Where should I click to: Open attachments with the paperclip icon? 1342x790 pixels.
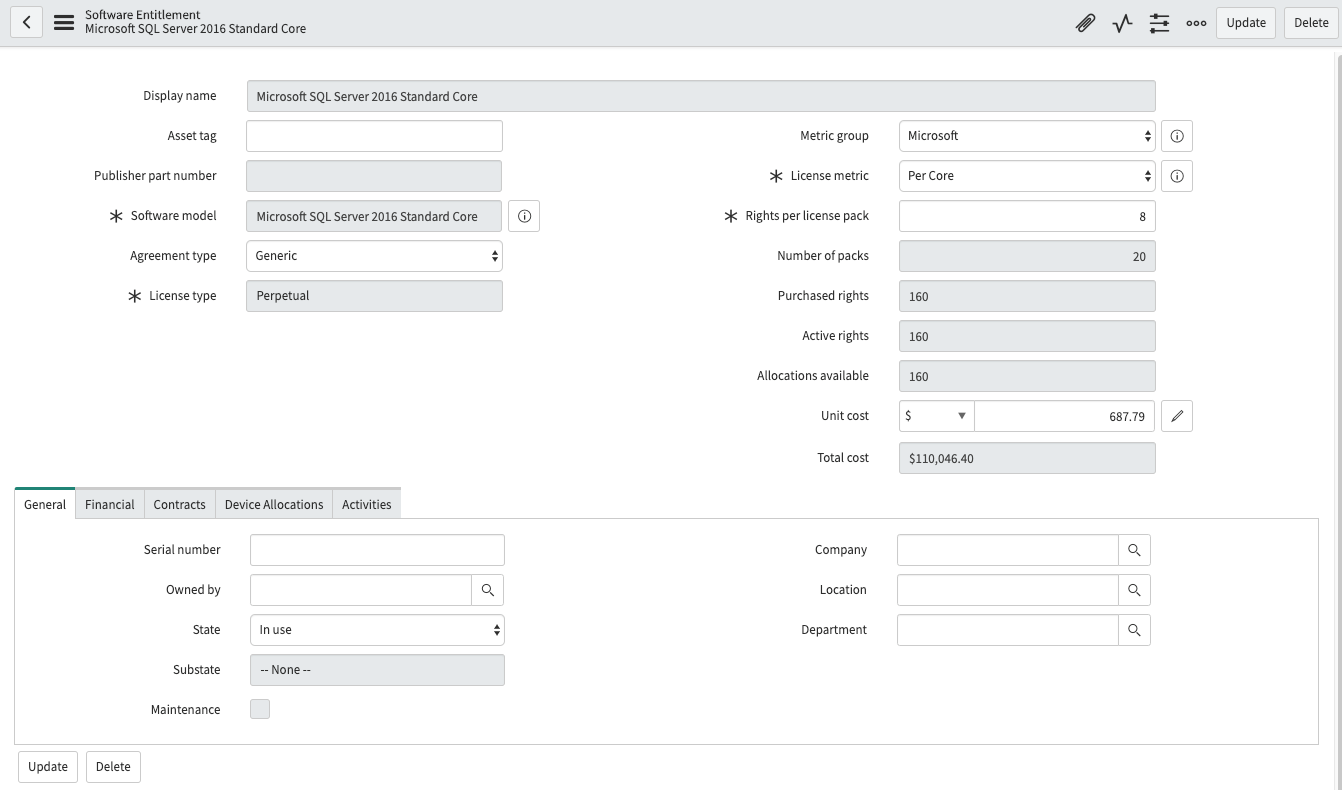1085,23
